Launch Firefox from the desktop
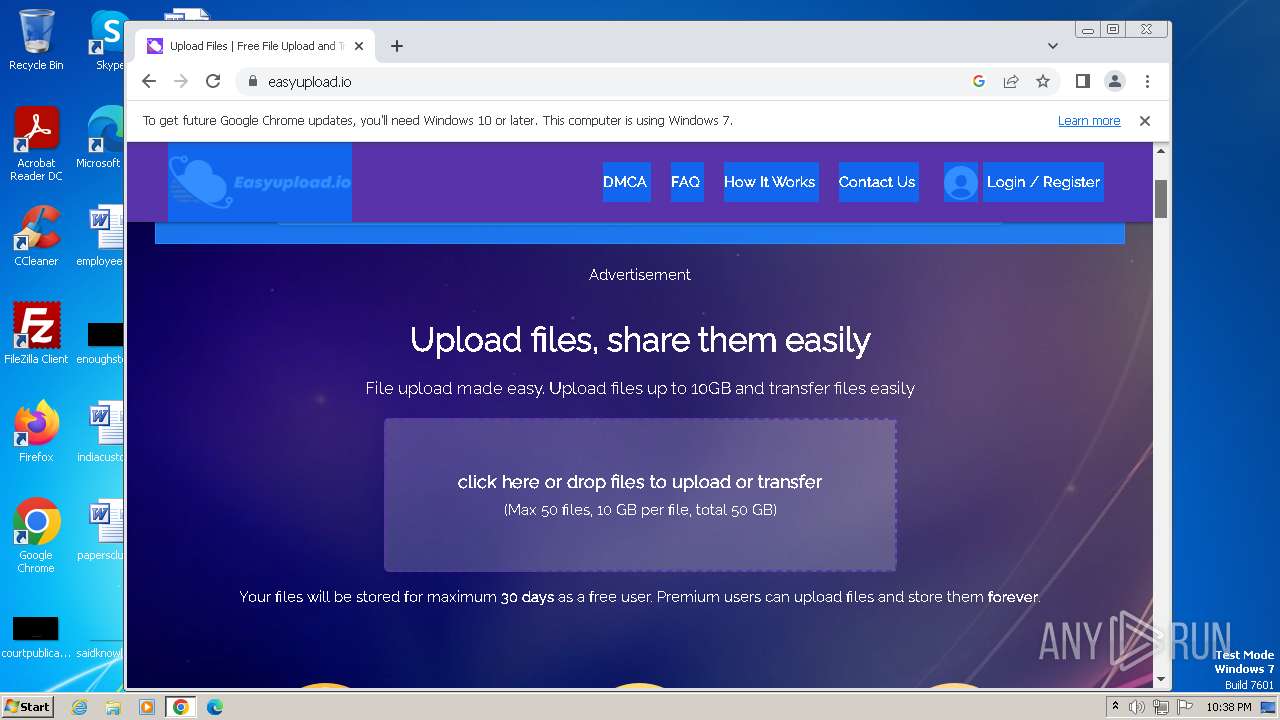 click(x=36, y=432)
